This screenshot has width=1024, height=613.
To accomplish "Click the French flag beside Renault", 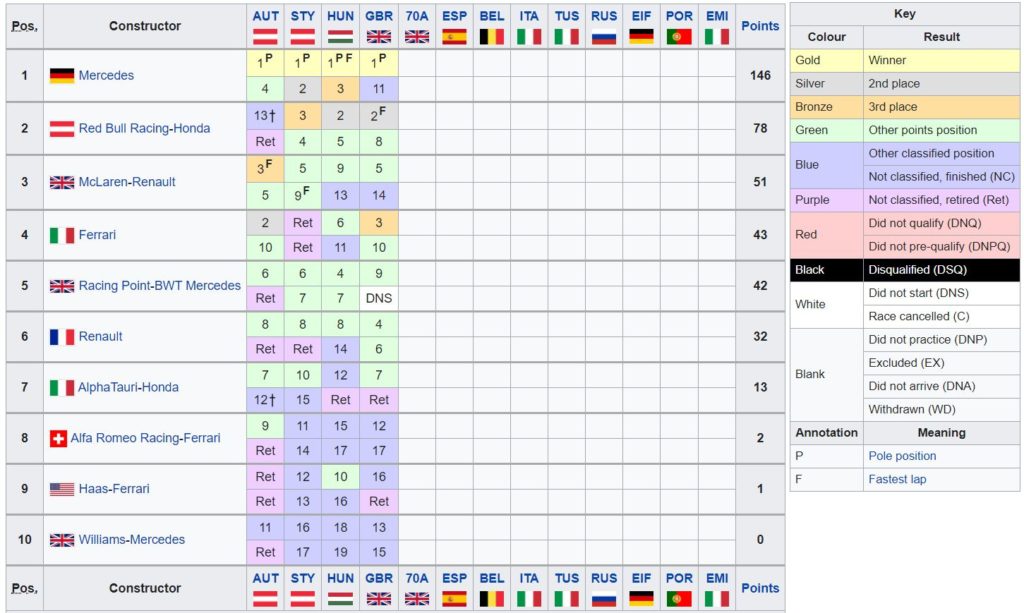I will click(61, 337).
